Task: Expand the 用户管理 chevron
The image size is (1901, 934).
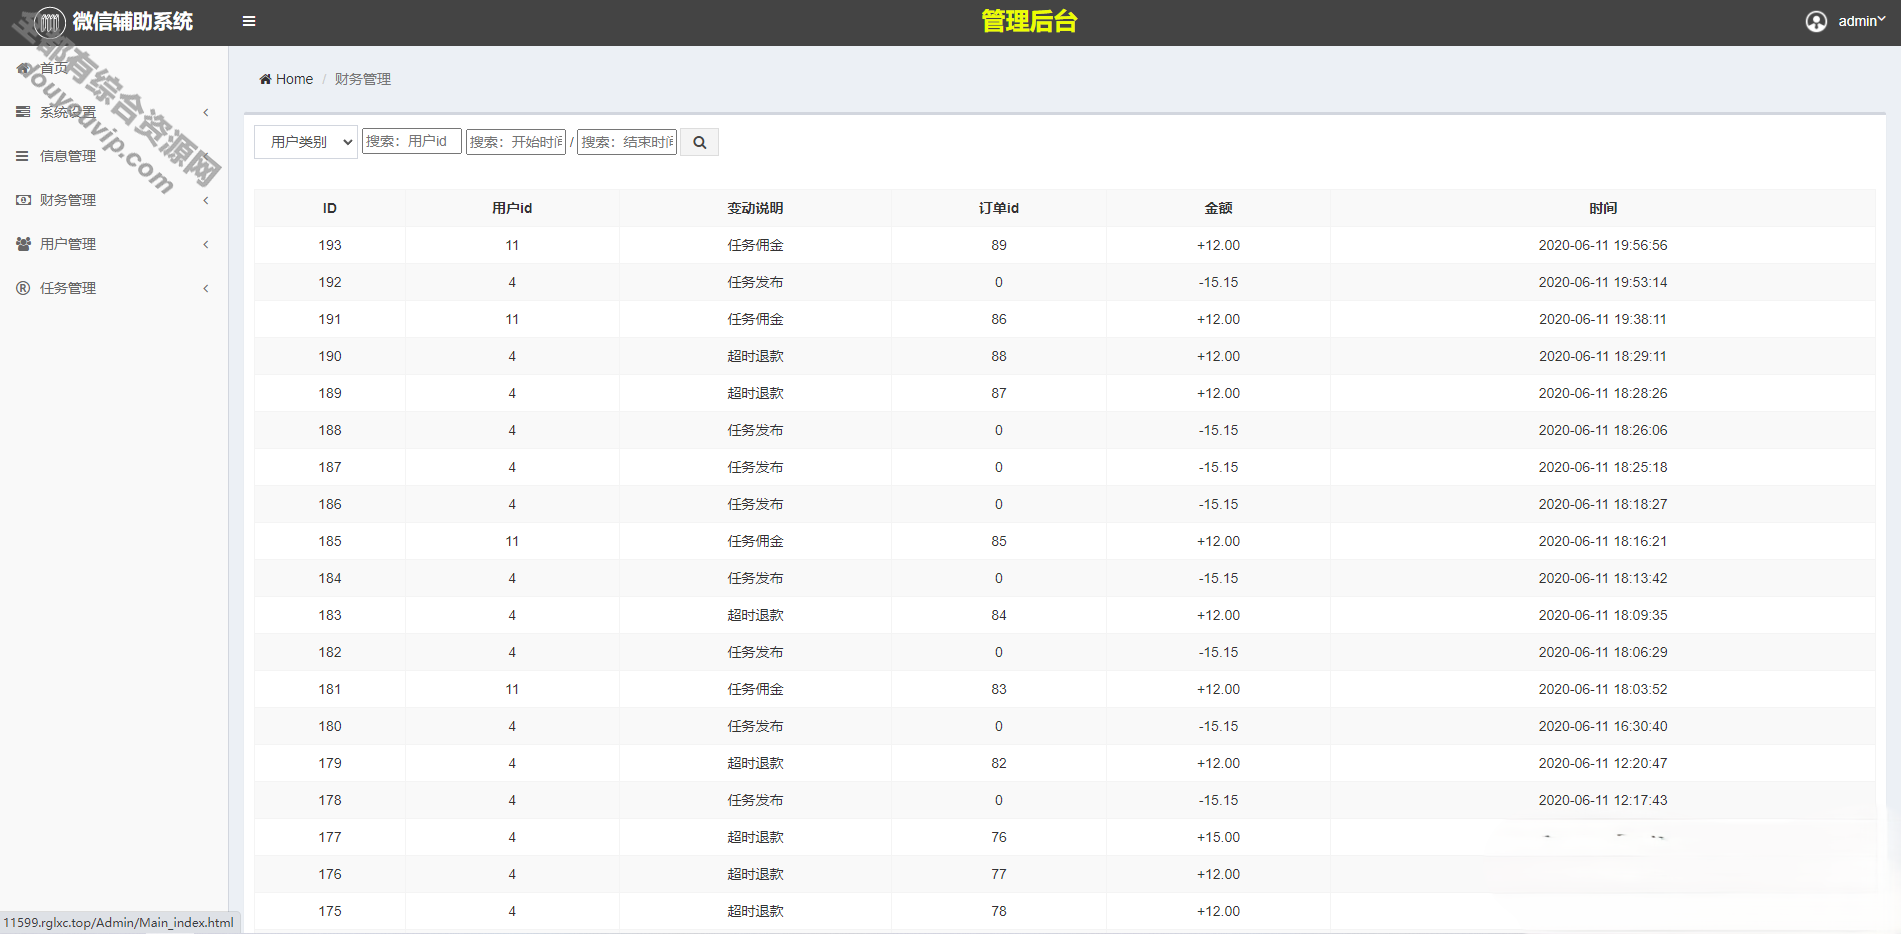Action: 206,244
